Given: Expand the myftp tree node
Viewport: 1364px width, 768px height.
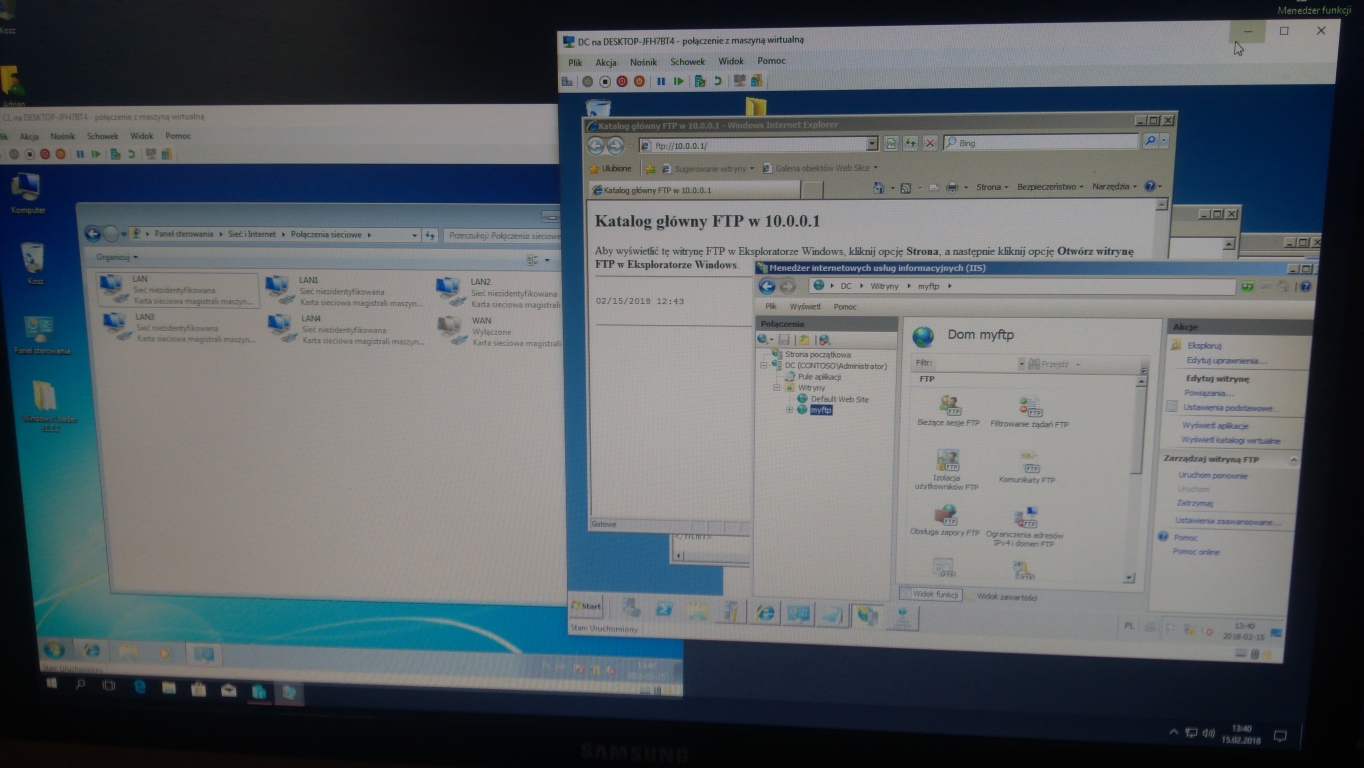Looking at the screenshot, I should tap(790, 410).
